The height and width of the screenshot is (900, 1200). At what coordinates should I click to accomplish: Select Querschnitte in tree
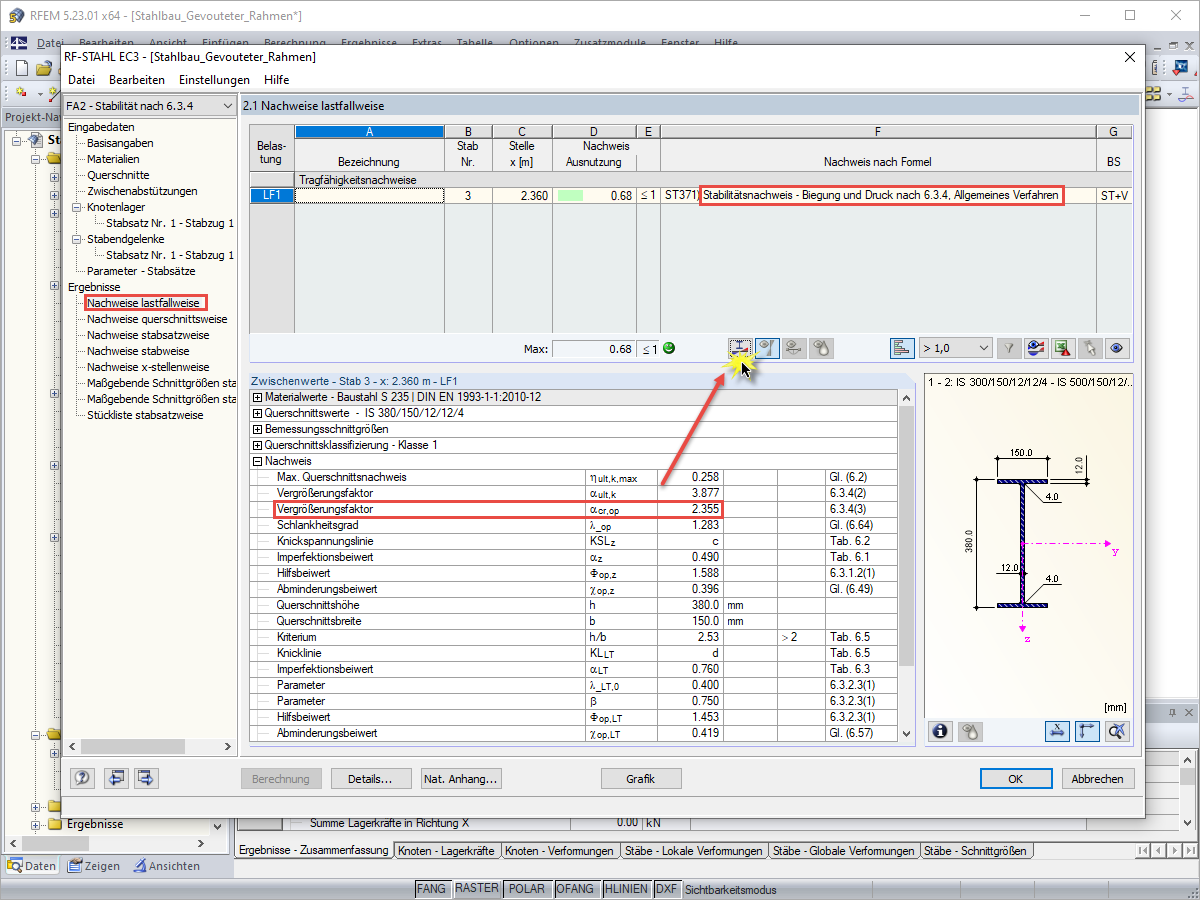click(x=116, y=175)
